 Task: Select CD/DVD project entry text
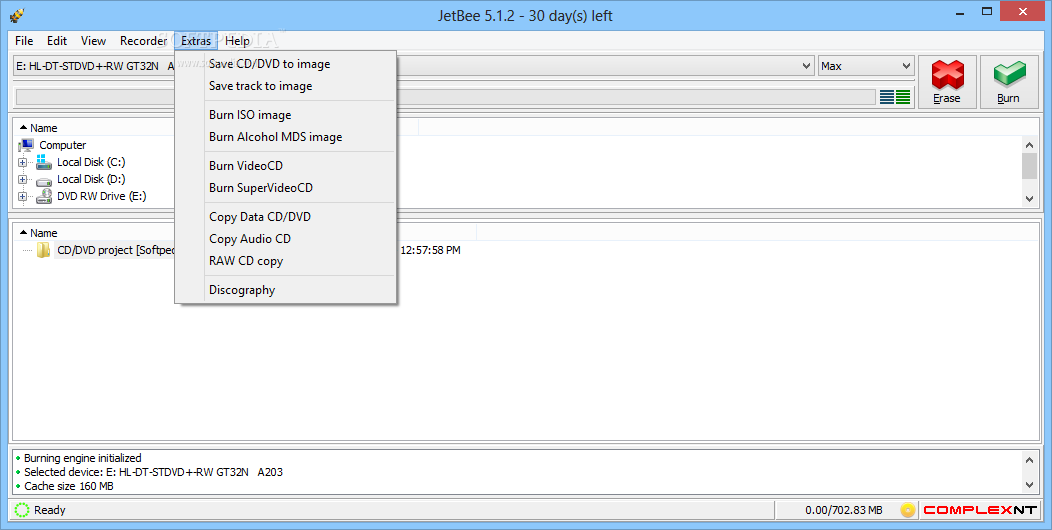116,250
